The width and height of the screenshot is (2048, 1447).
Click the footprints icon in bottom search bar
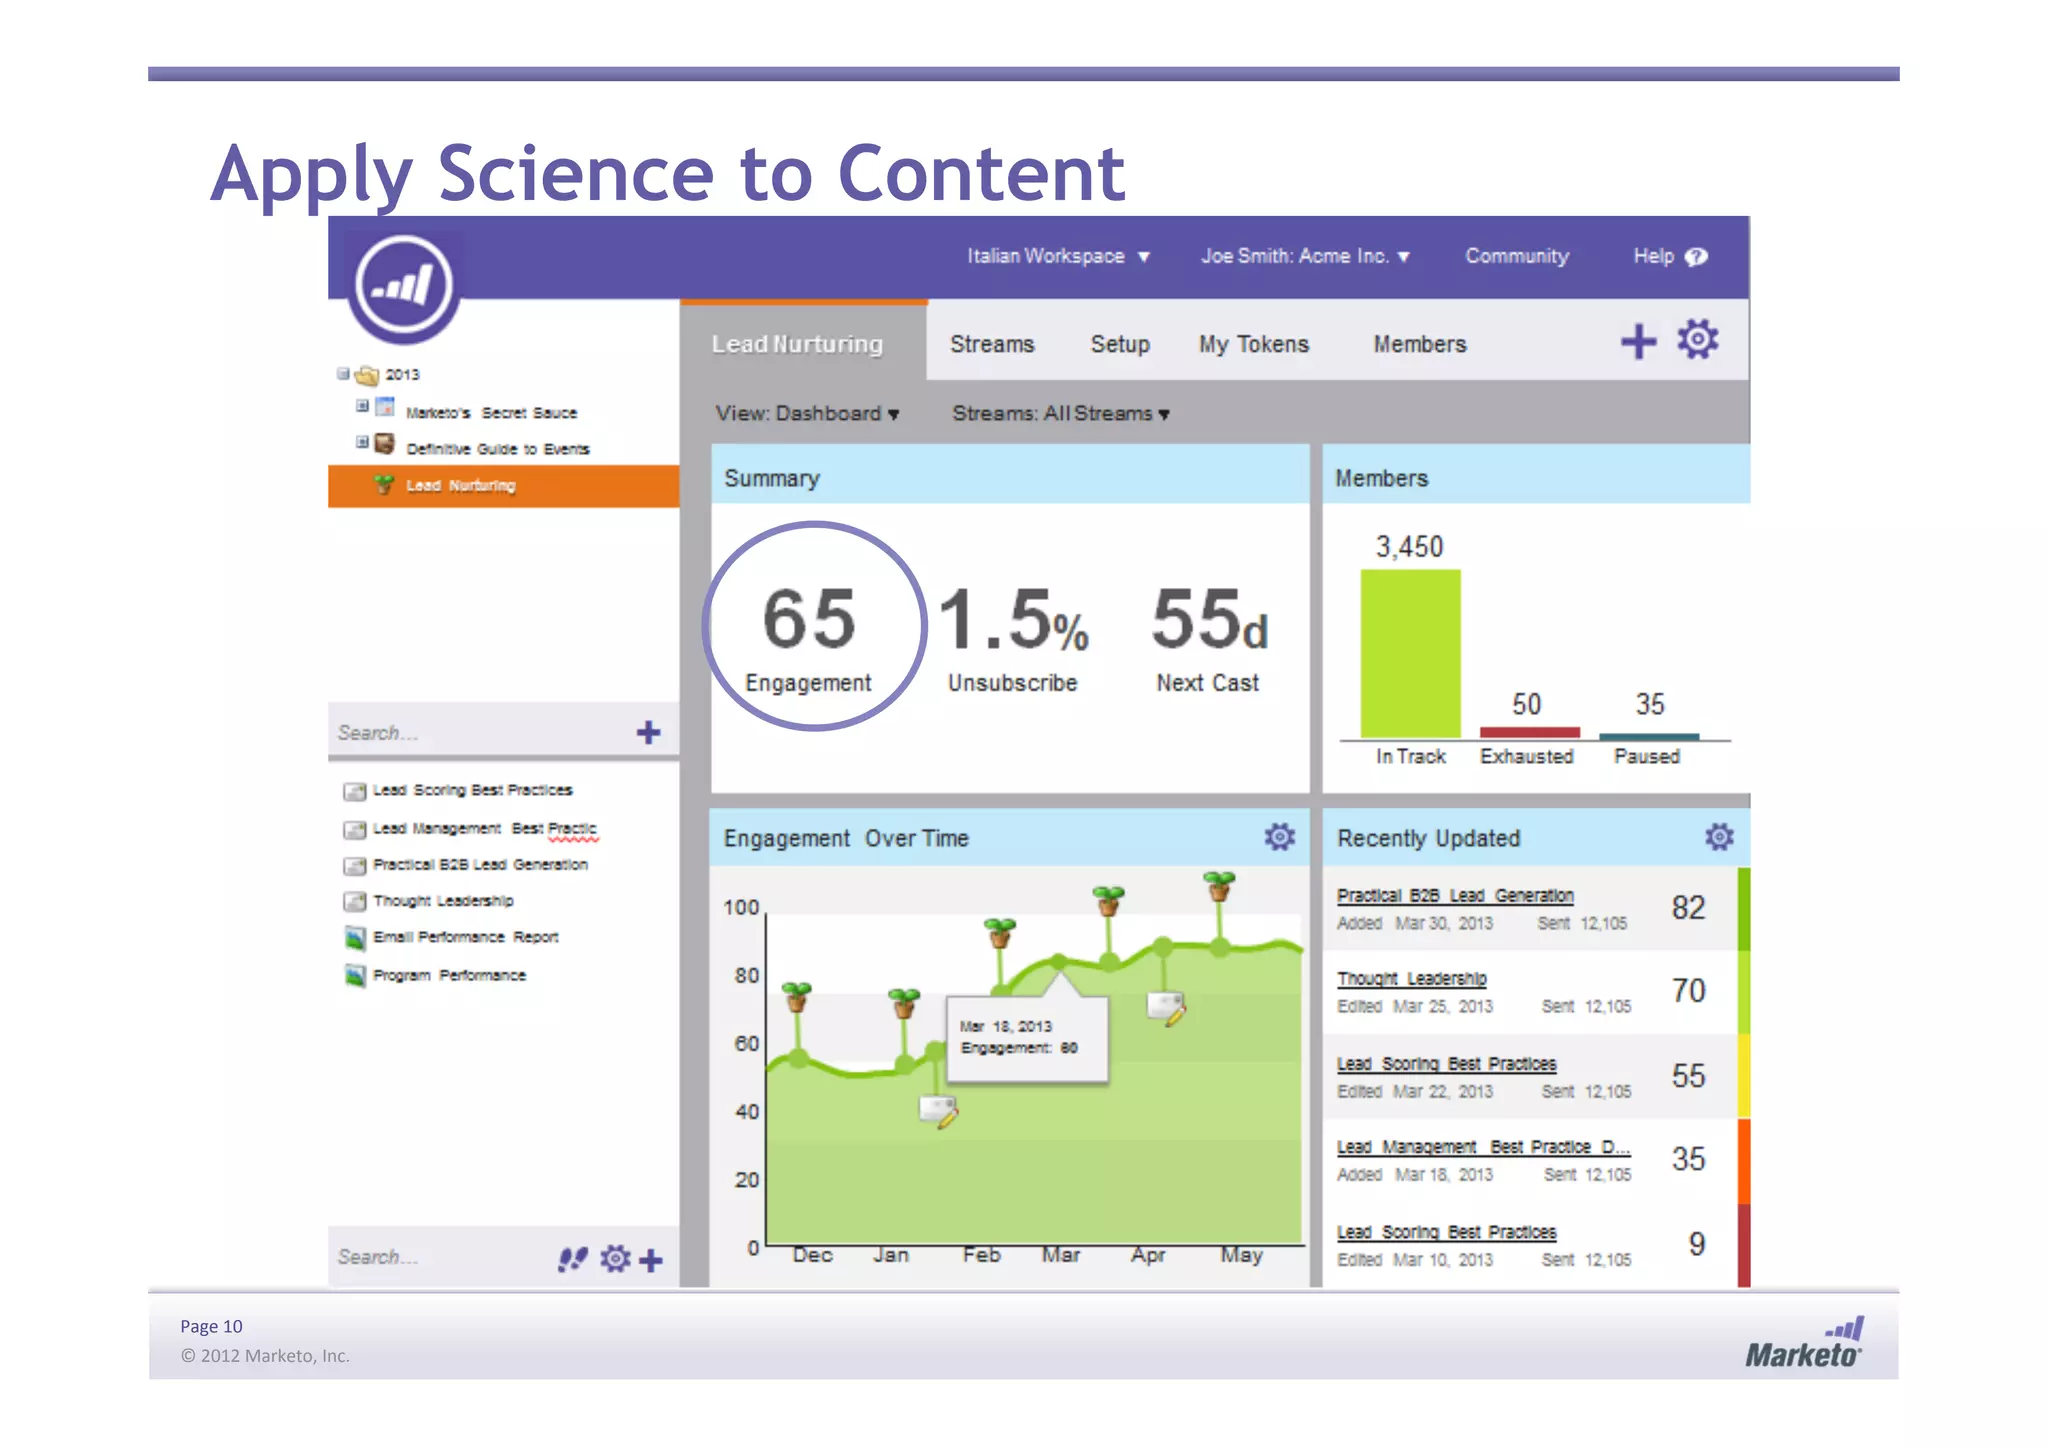pos(572,1259)
